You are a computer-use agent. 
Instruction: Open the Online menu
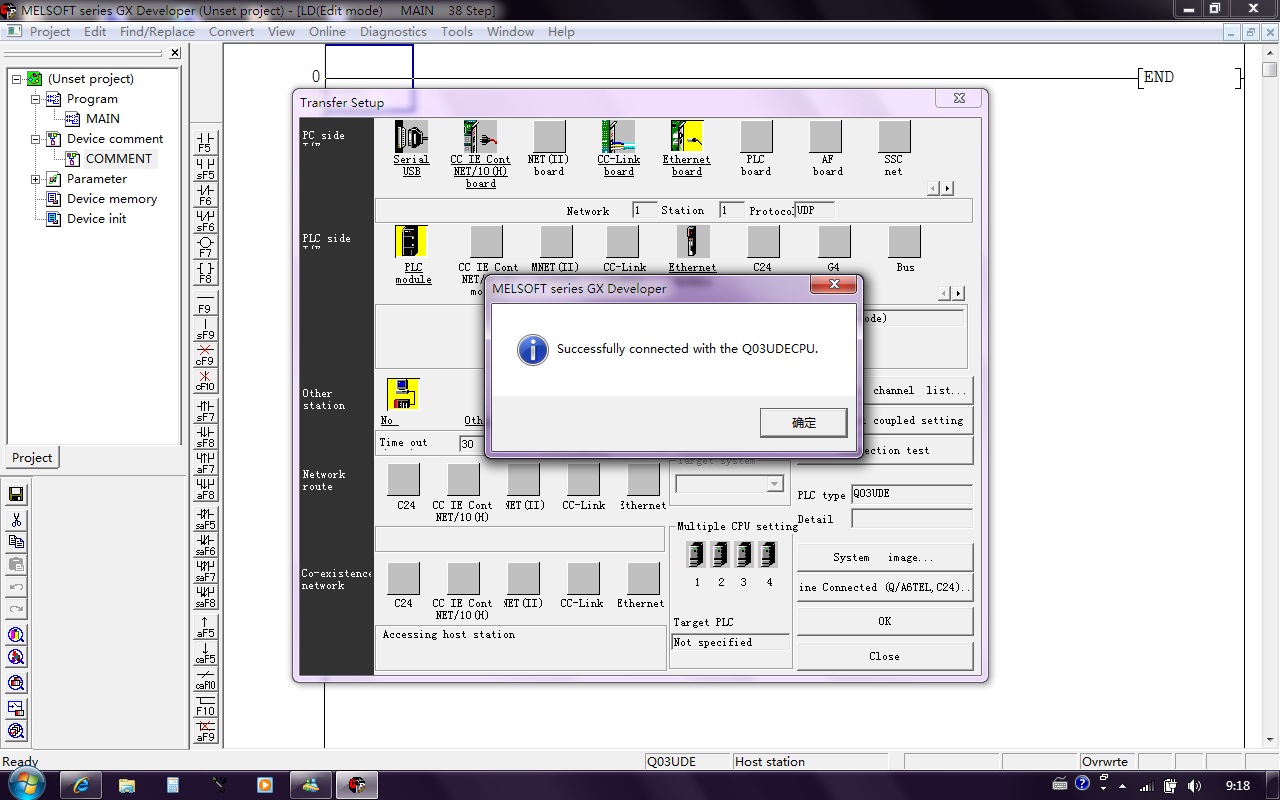327,31
